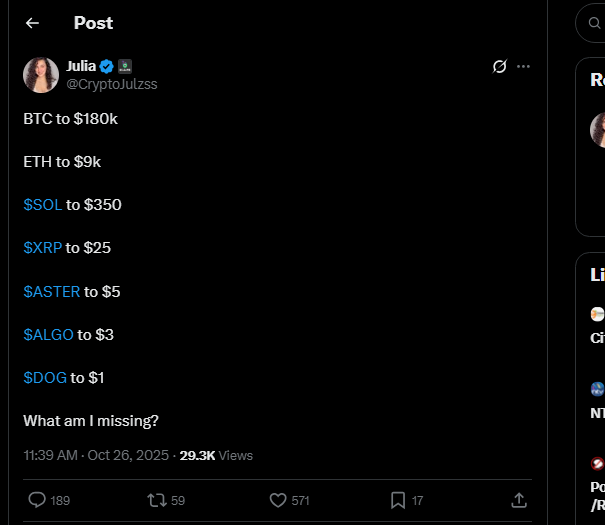Click the search magnifier icon
The width and height of the screenshot is (605, 525).
point(591,23)
